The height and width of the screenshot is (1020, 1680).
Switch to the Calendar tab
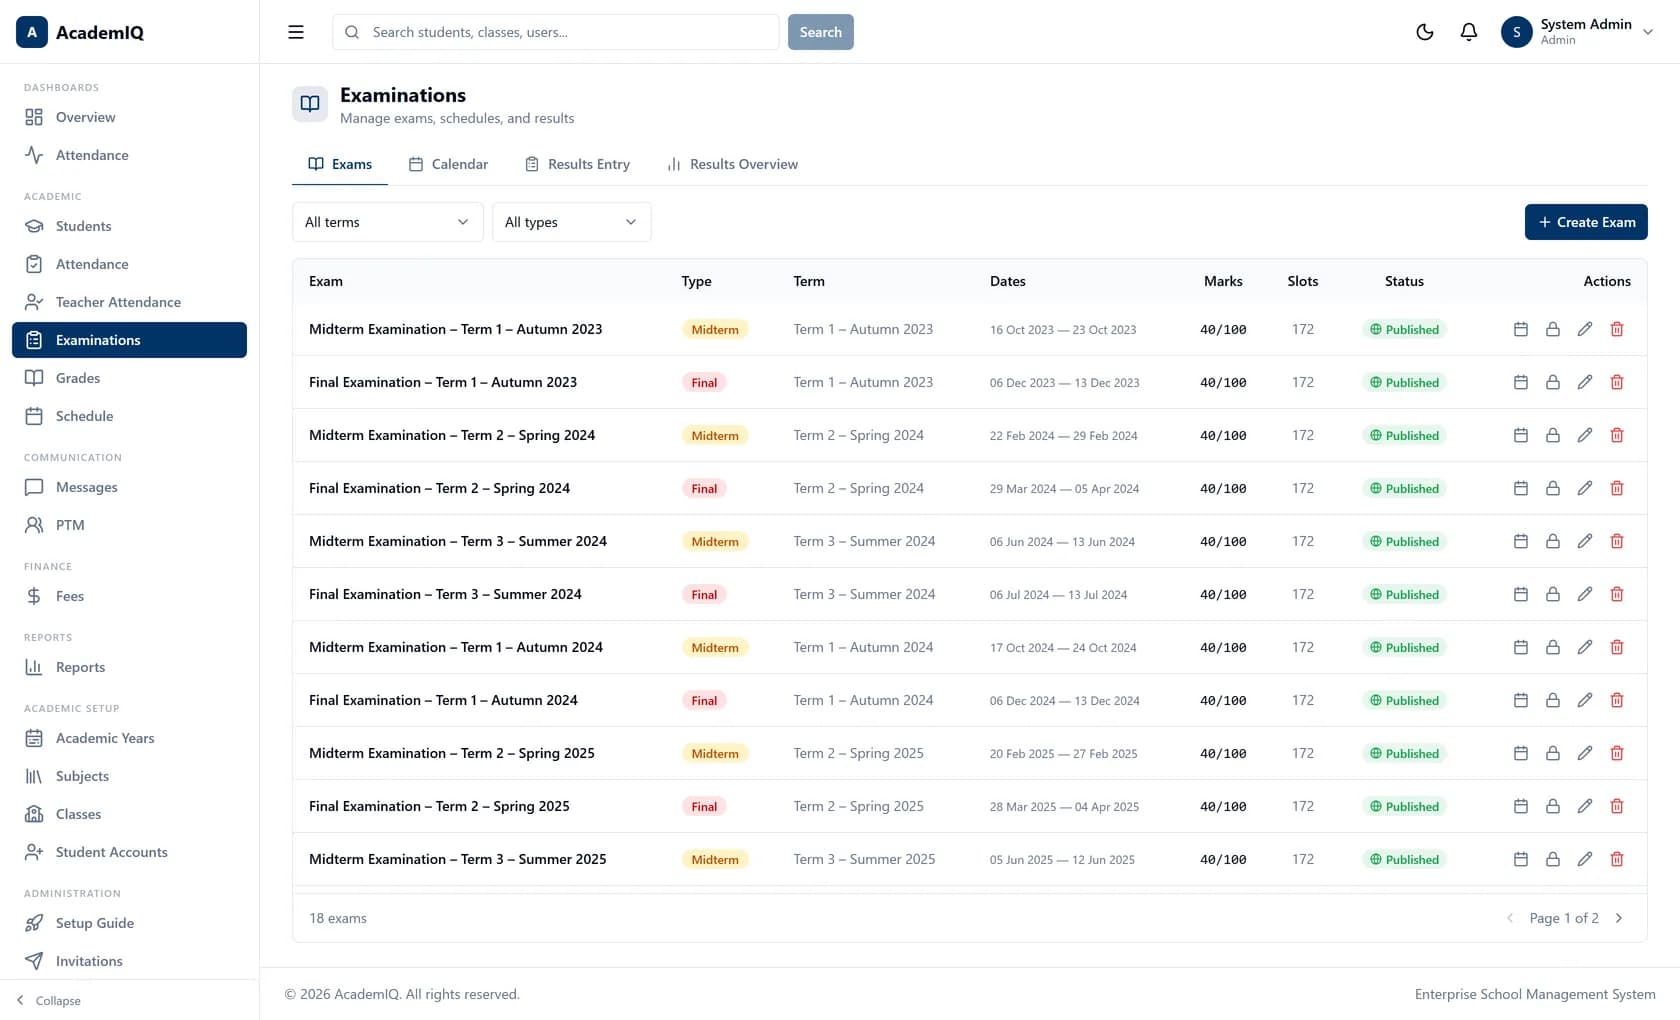point(448,164)
